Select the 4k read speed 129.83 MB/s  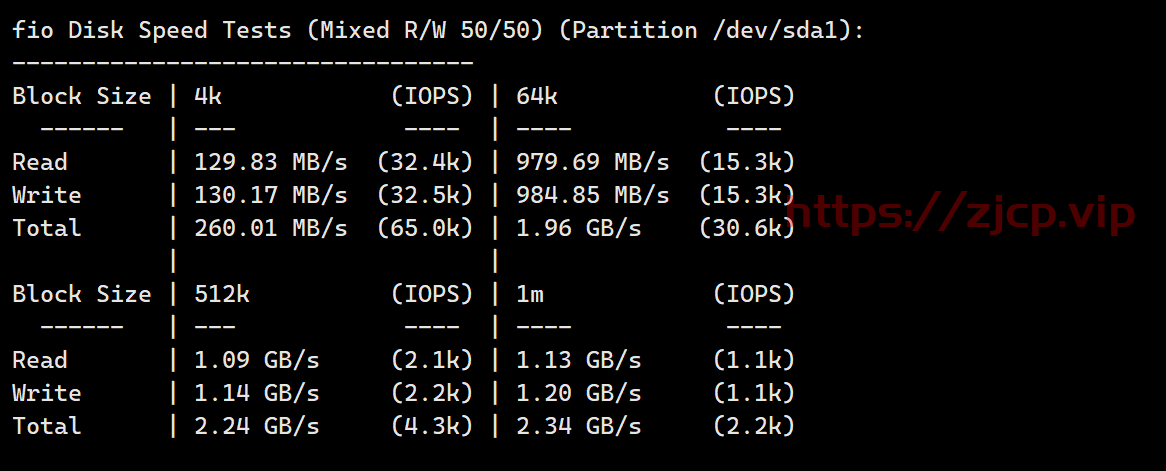271,162
